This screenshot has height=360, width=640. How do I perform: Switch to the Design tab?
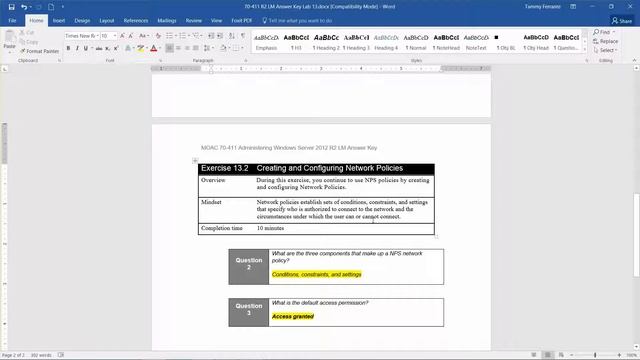[82, 20]
